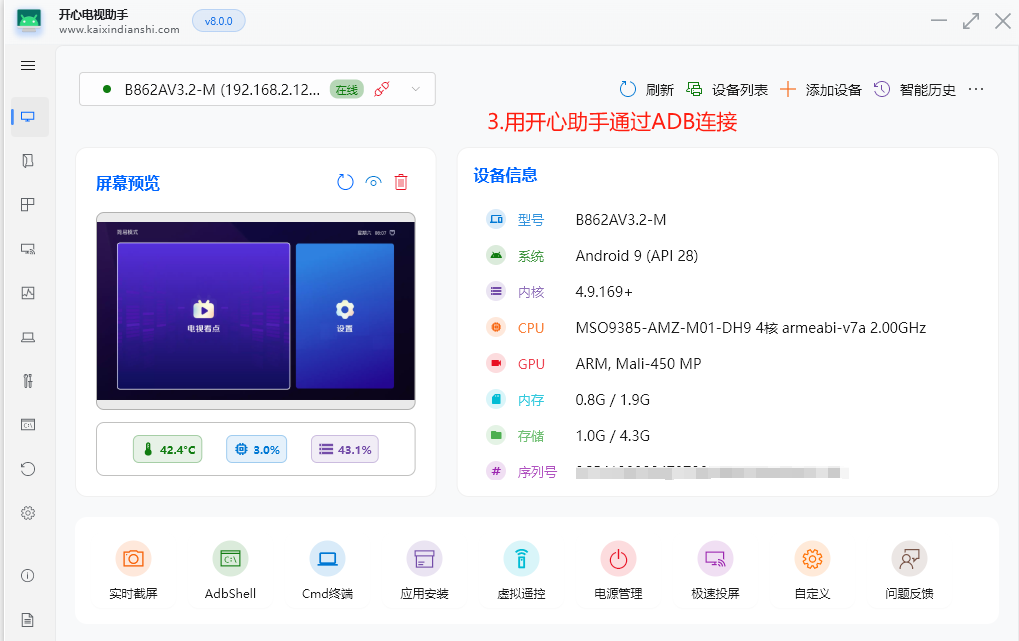Click the screen preview thumbnail

point(255,311)
